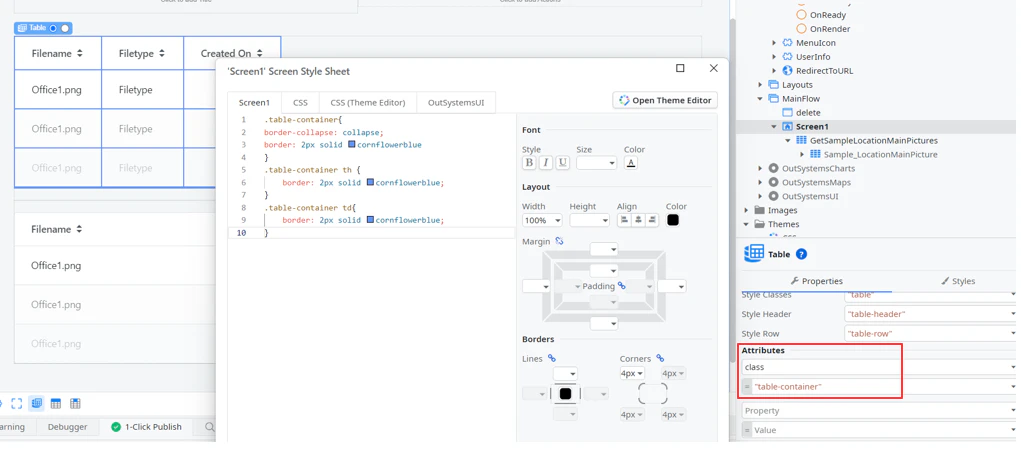This screenshot has height=460, width=1021.
Task: Toggle Underline font style button
Action: (563, 163)
